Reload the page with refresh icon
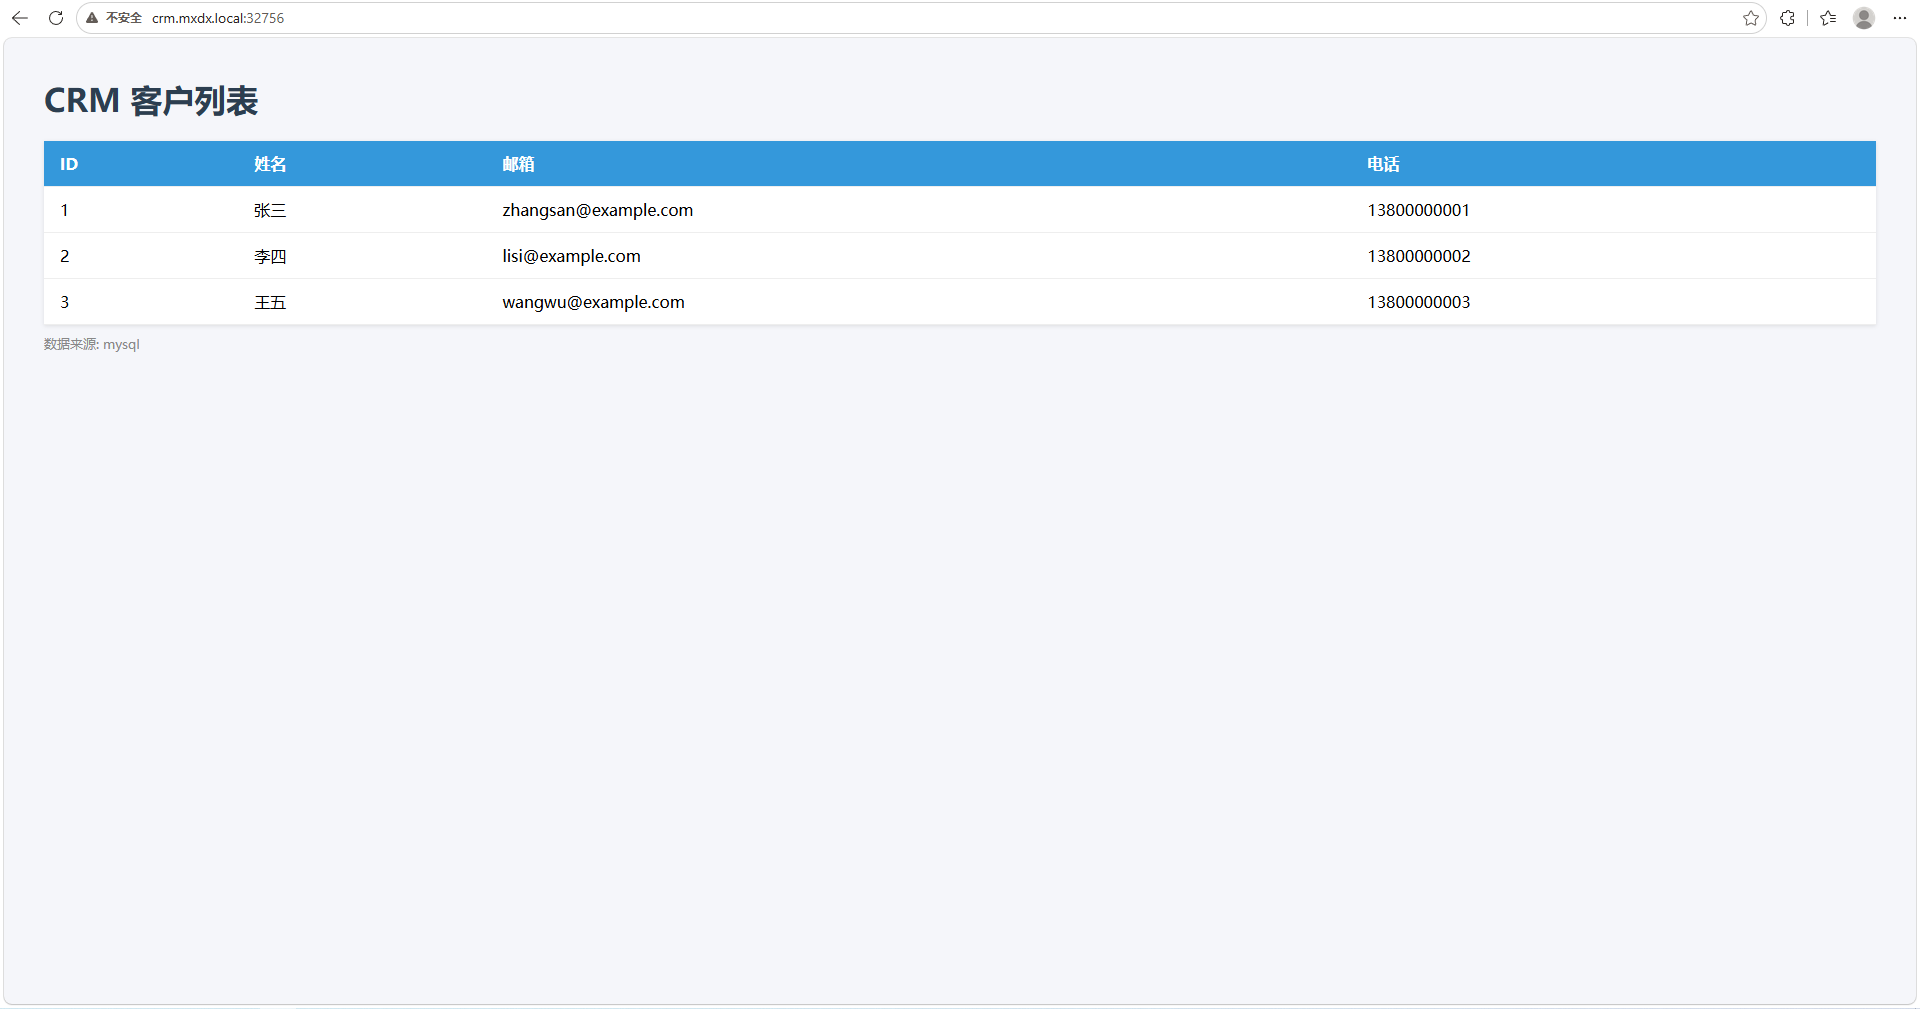 [x=56, y=18]
